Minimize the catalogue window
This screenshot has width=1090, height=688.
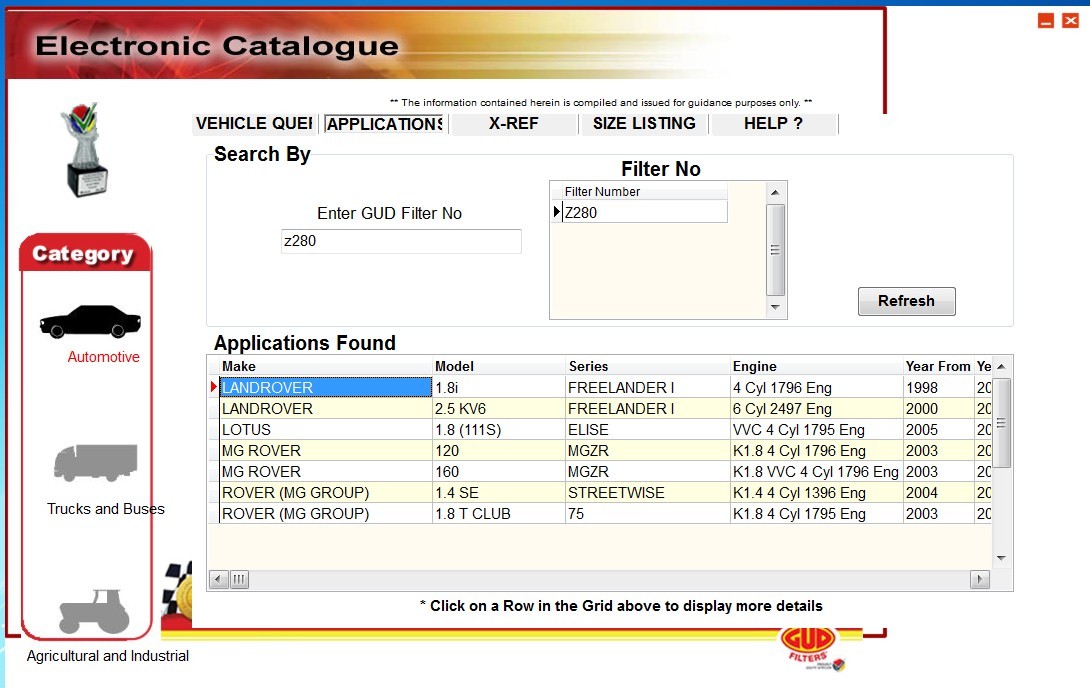(x=1046, y=21)
